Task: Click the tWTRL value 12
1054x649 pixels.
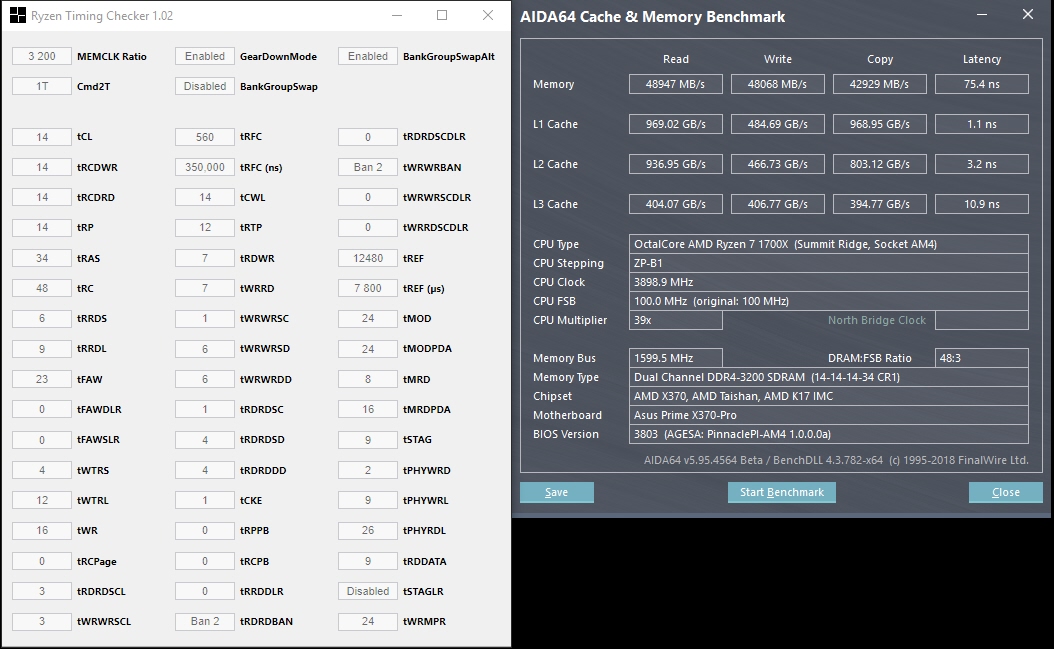Action: [x=42, y=500]
